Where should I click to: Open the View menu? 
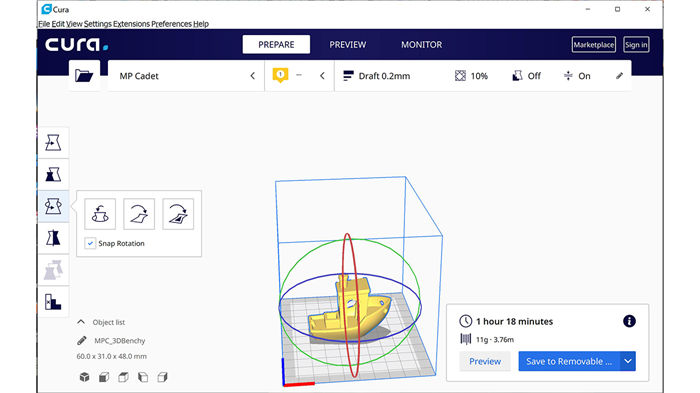coord(74,24)
